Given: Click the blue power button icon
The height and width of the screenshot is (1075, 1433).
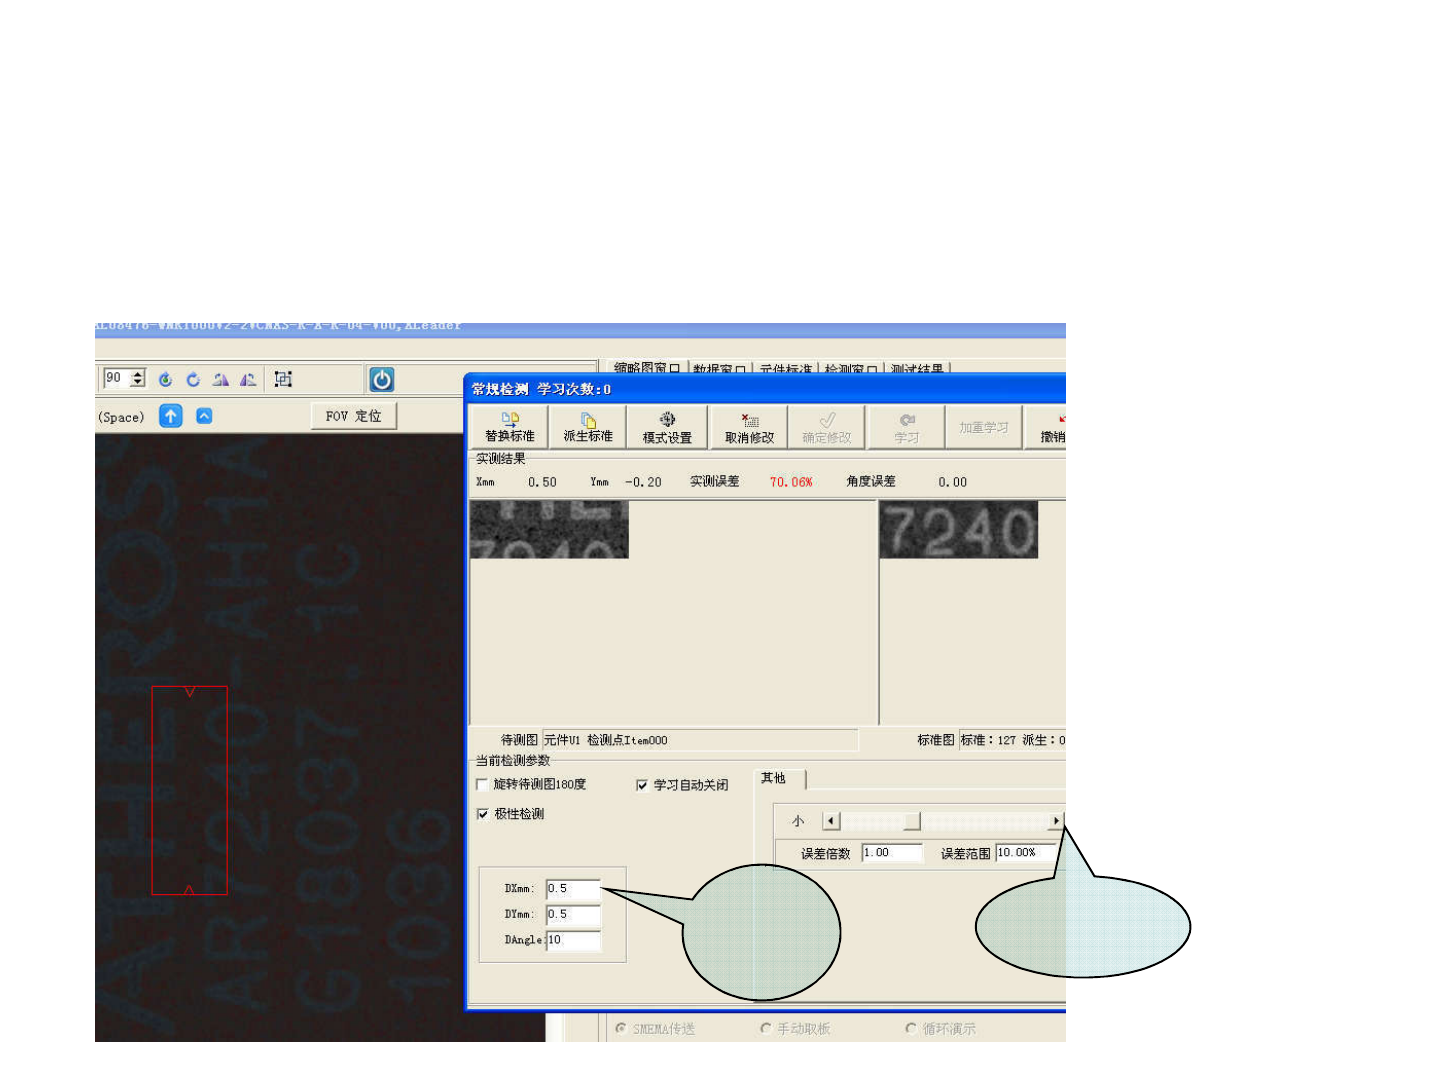Looking at the screenshot, I should click(382, 379).
